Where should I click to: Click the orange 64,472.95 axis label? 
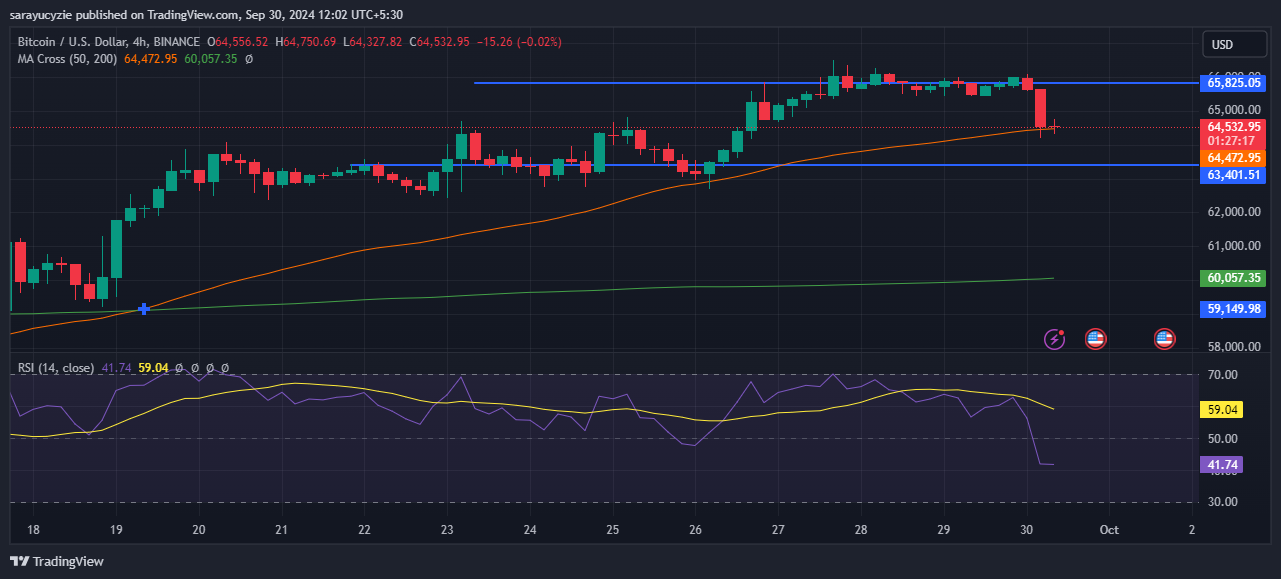[x=1234, y=158]
